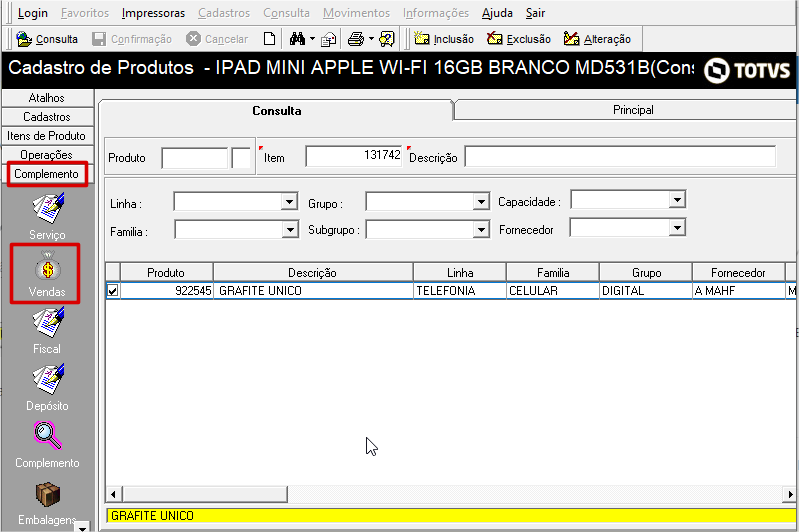Open the Cadastros sidebar section
The width and height of the screenshot is (799, 532).
pyautogui.click(x=47, y=117)
